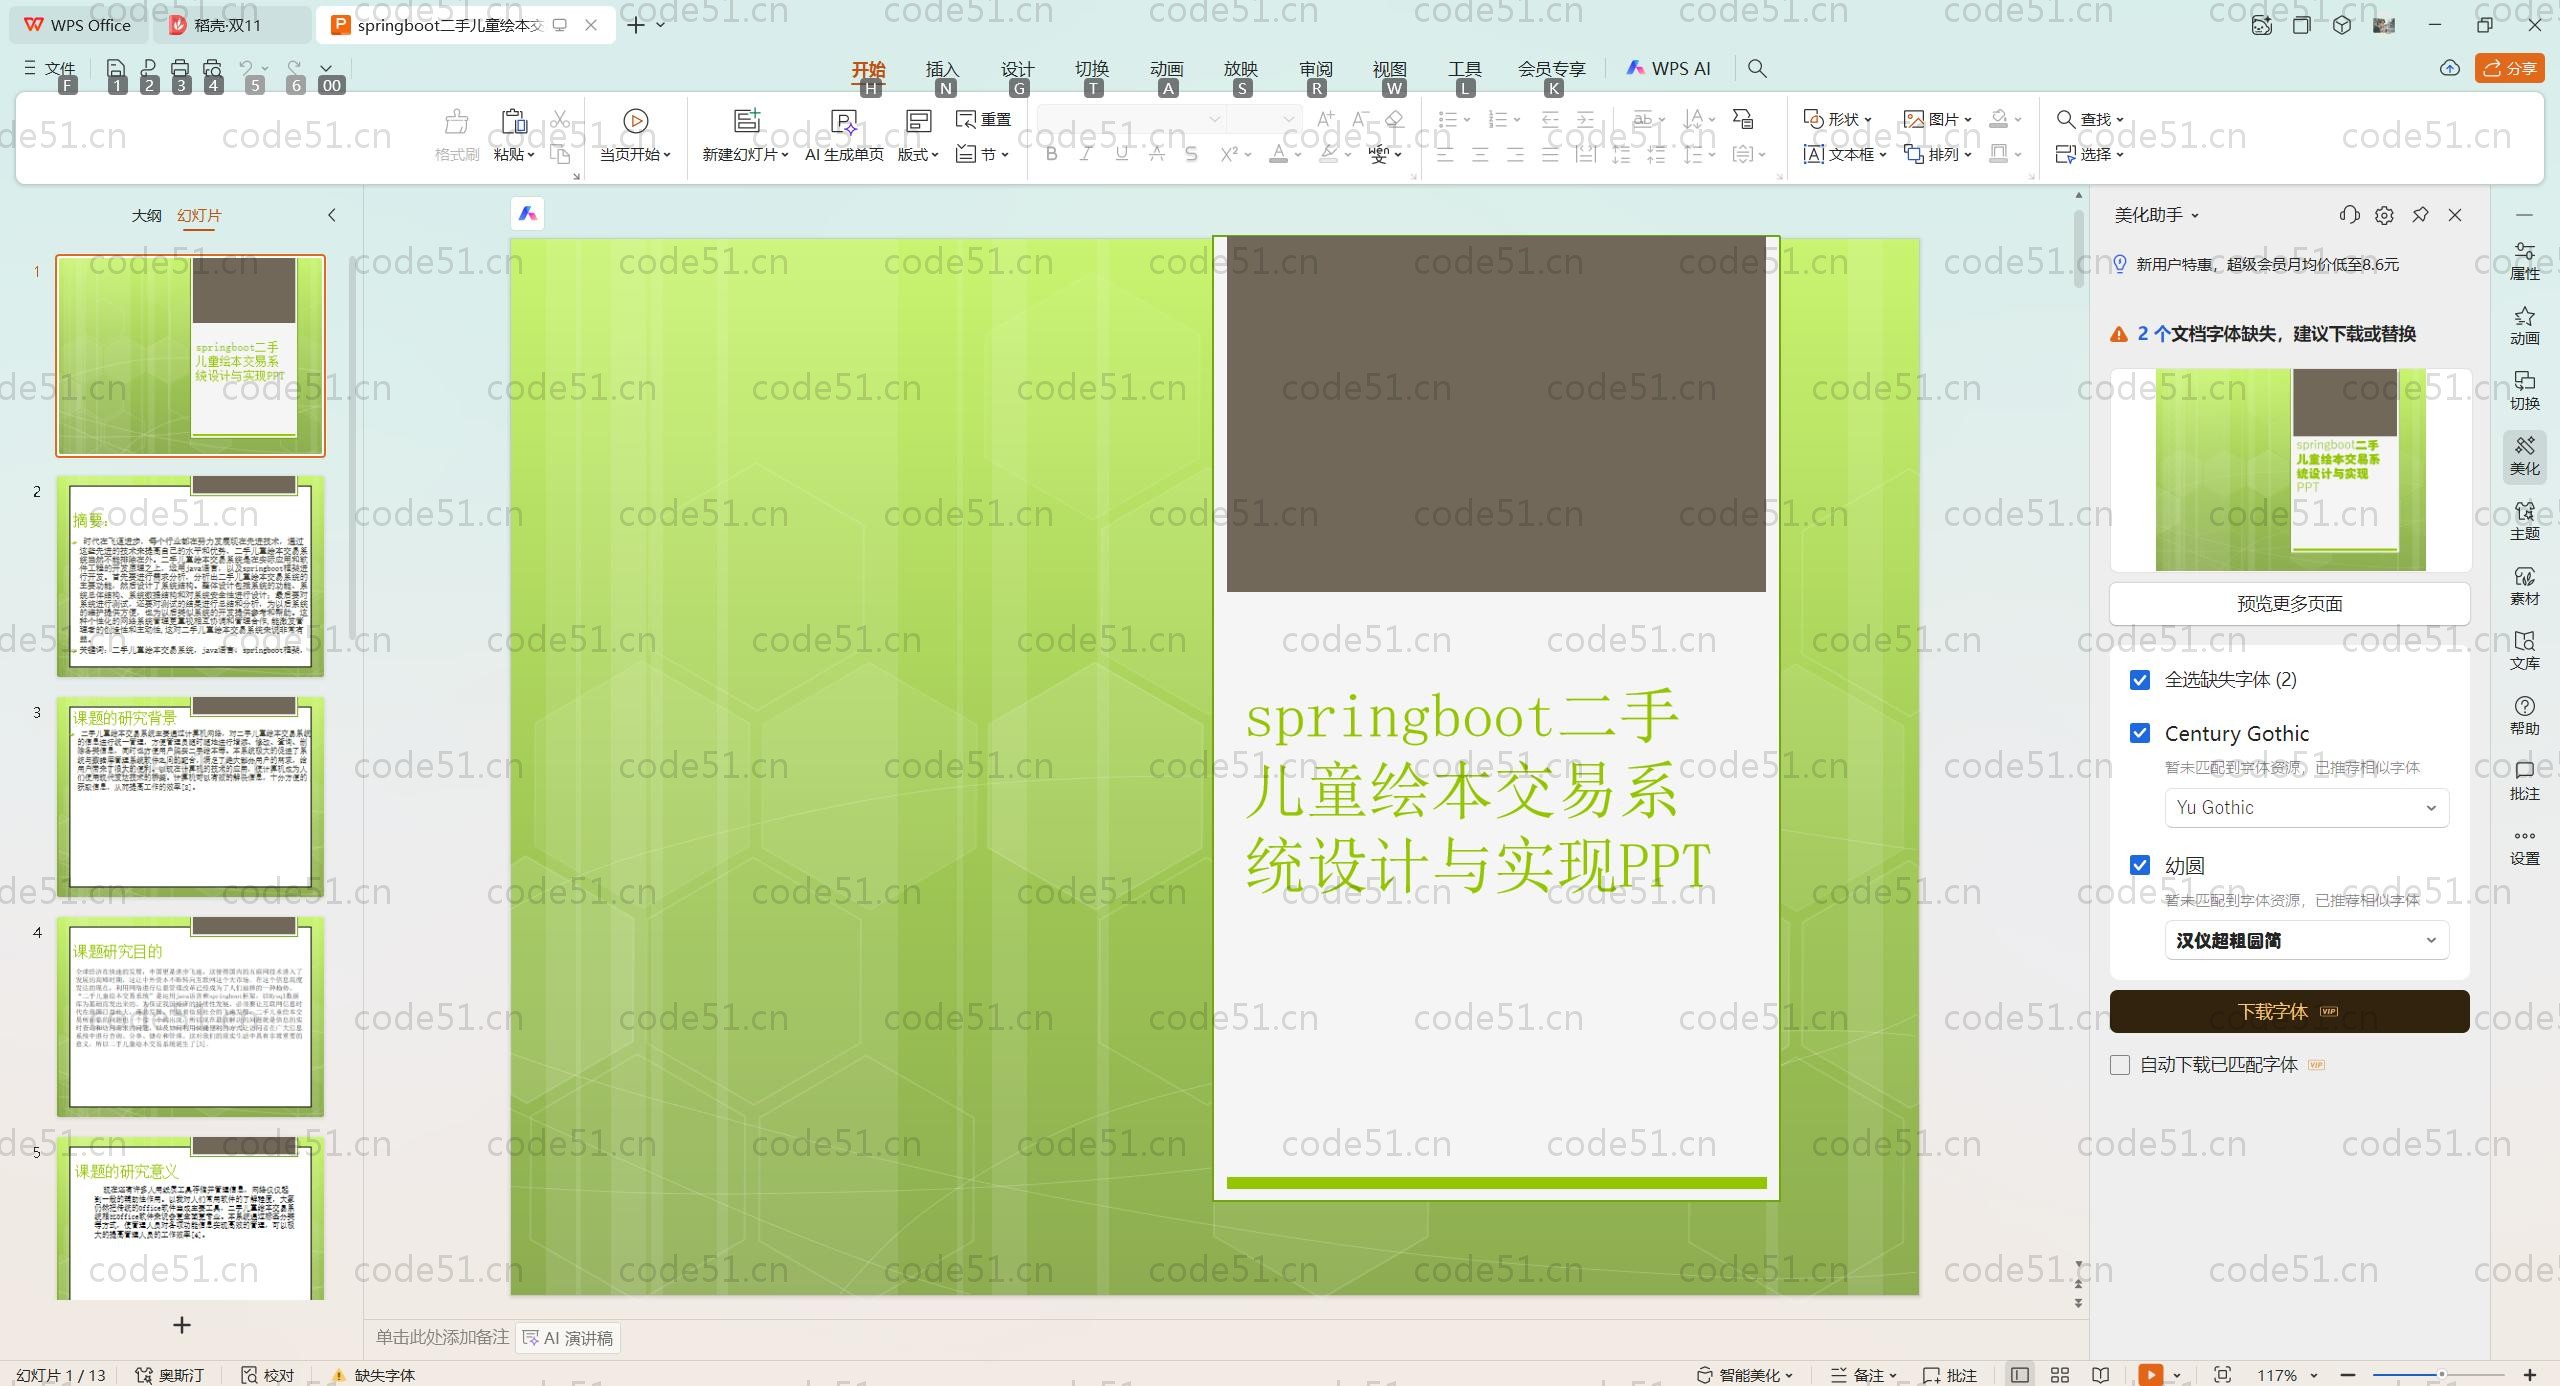Expand the 汉仪超粗圆简 font dropdown
2560x1386 pixels.
(x=2306, y=940)
